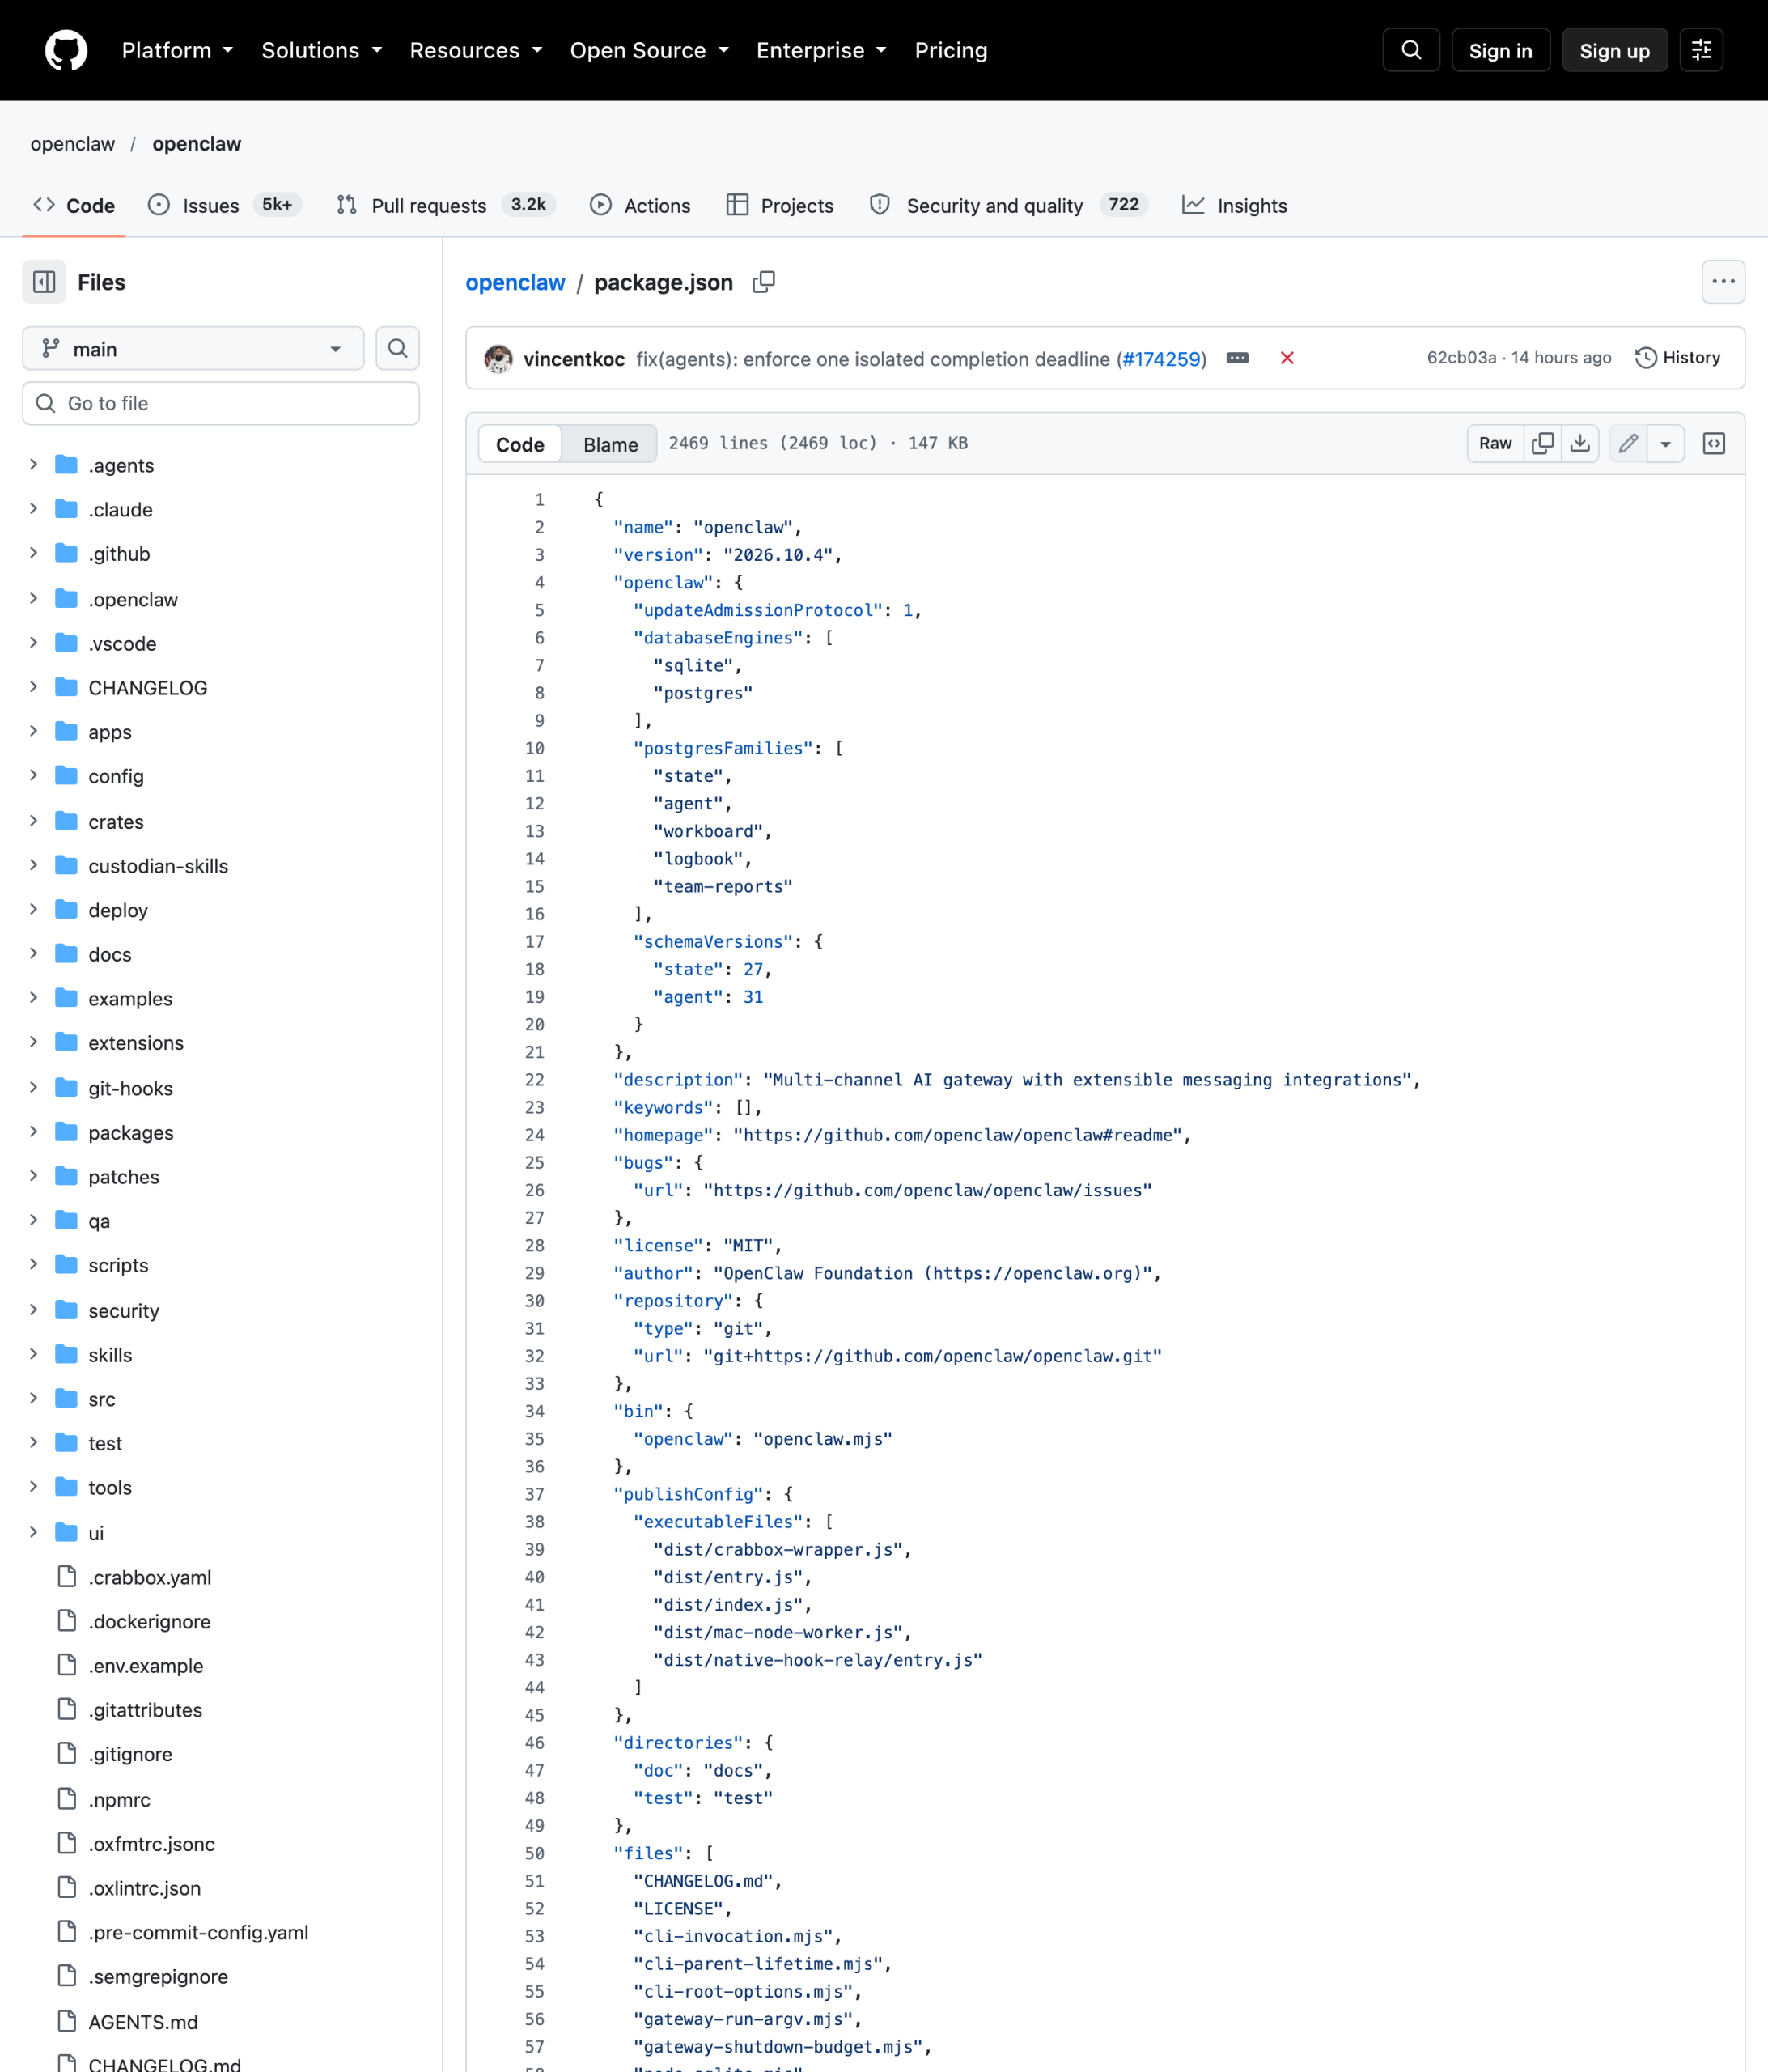Switch to the Blame view
The image size is (1768, 2072).
tap(610, 444)
